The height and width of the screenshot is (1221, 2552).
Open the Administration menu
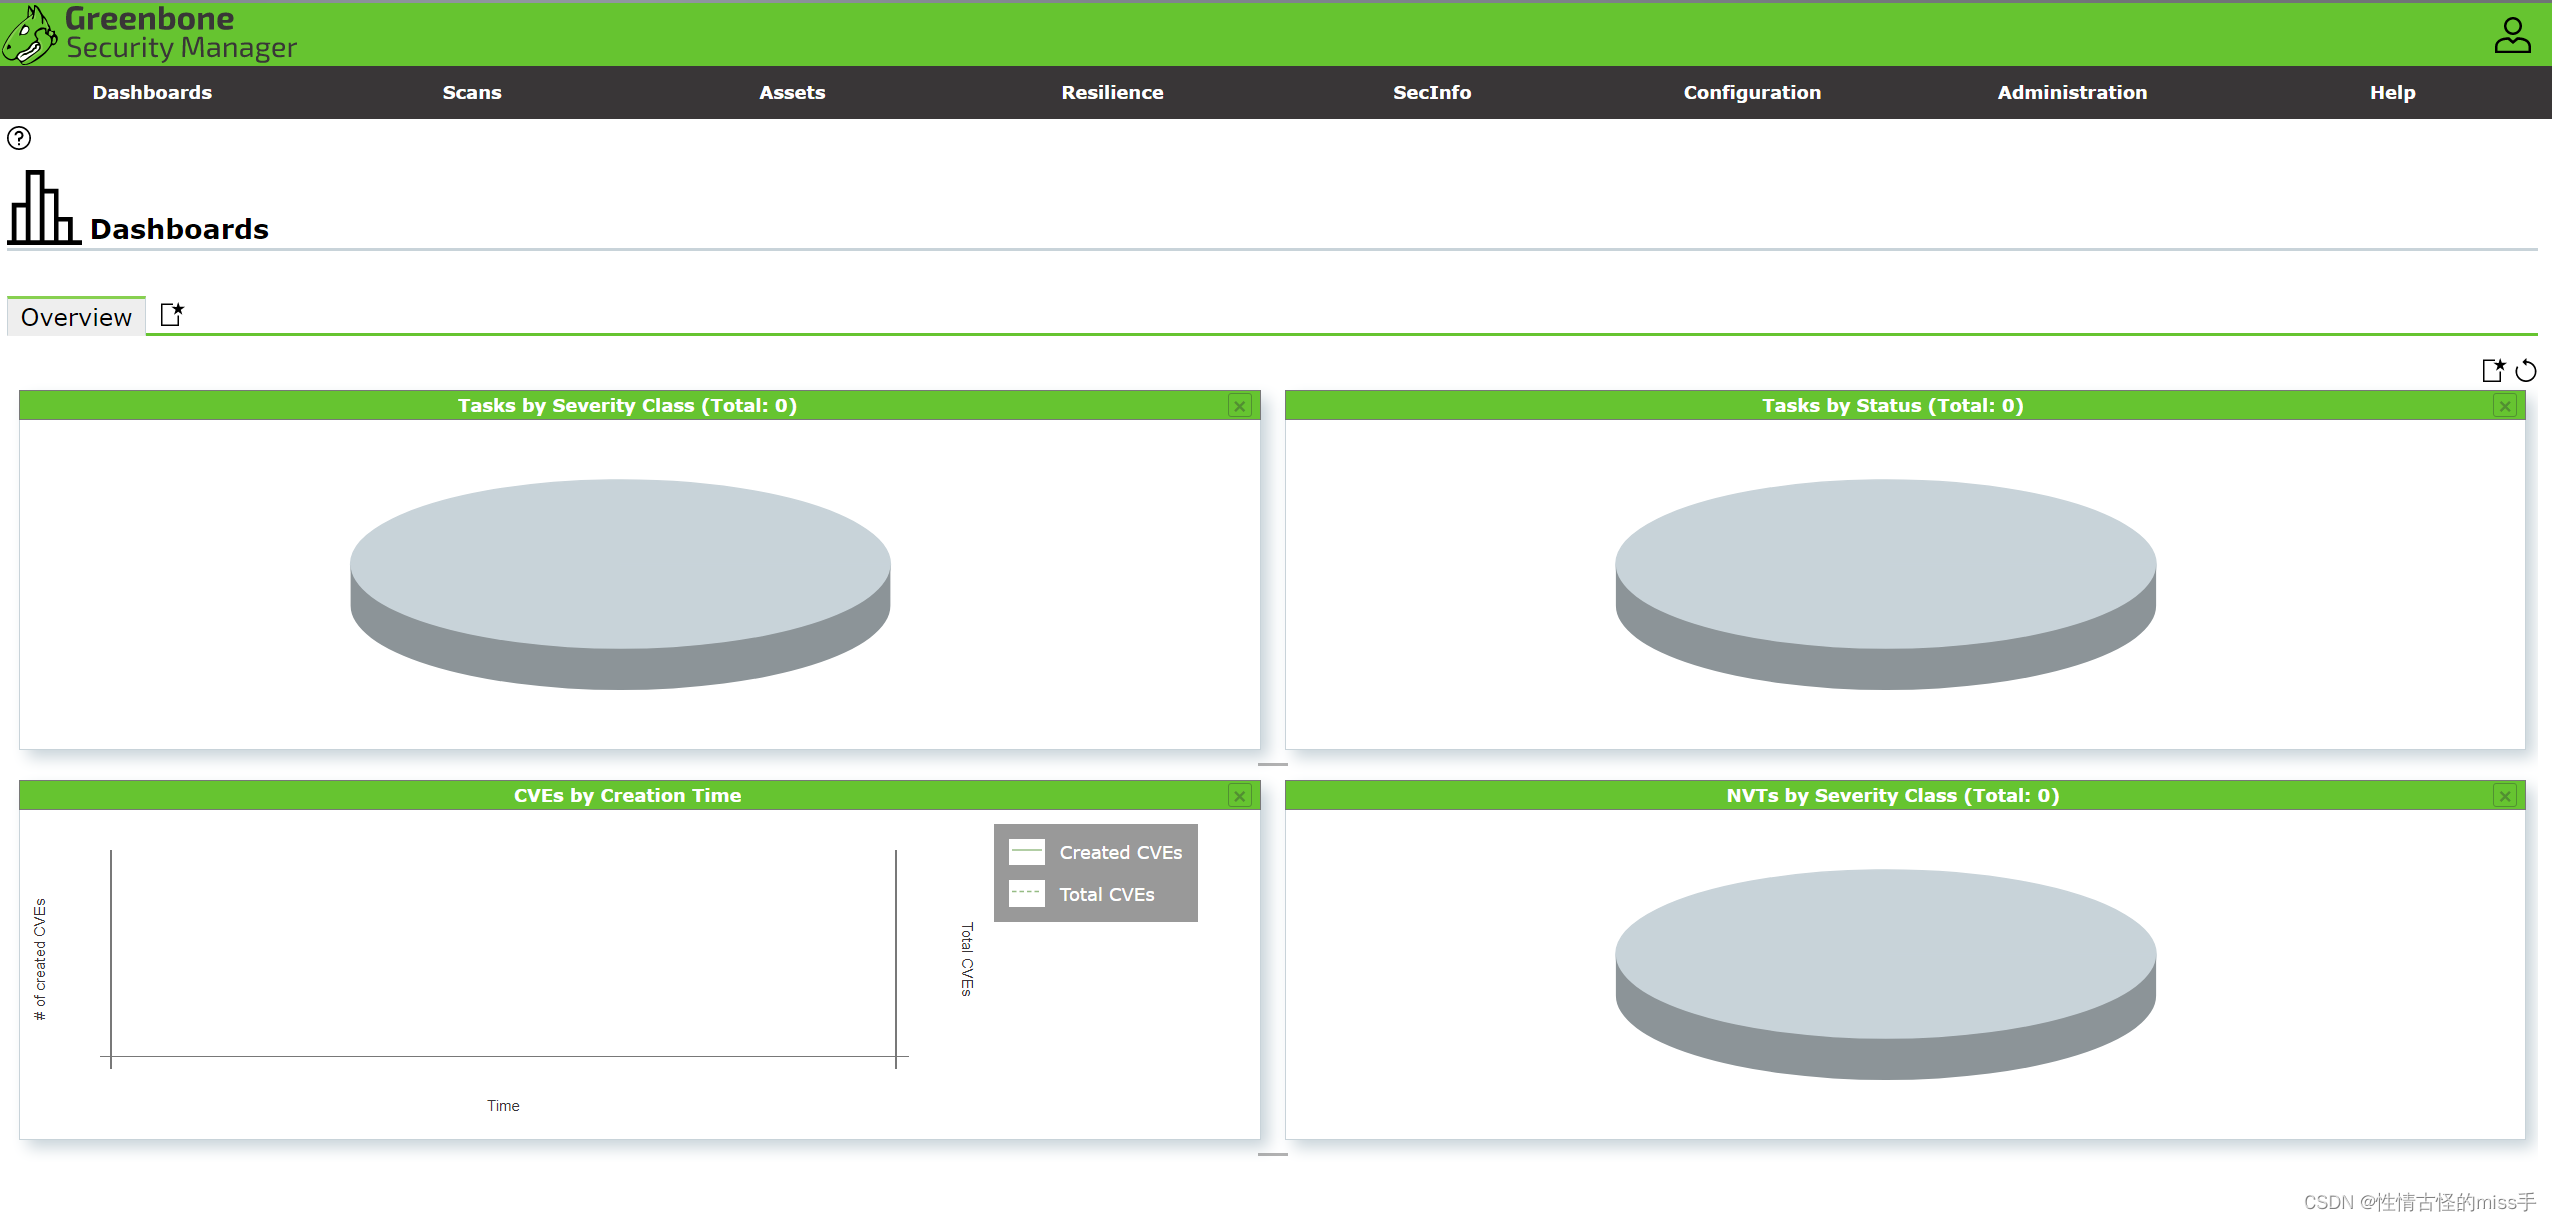(2072, 93)
